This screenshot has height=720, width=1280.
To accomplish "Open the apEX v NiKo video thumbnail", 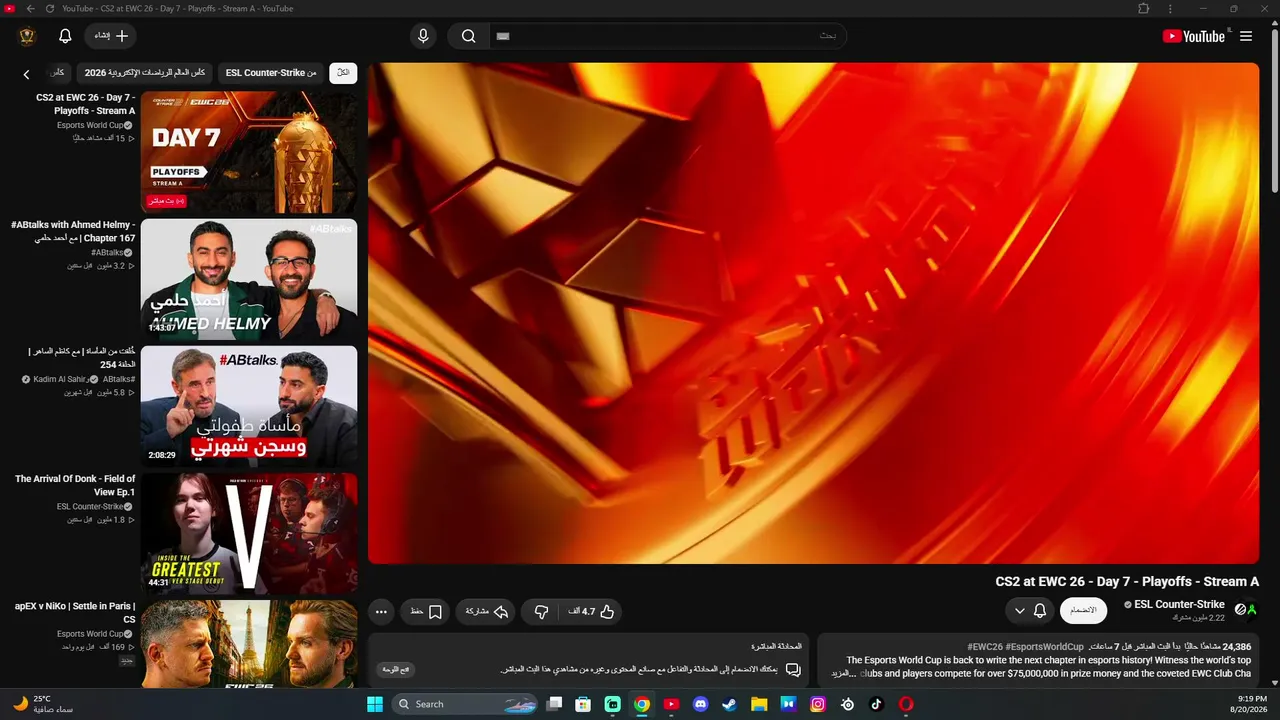I will coord(249,644).
